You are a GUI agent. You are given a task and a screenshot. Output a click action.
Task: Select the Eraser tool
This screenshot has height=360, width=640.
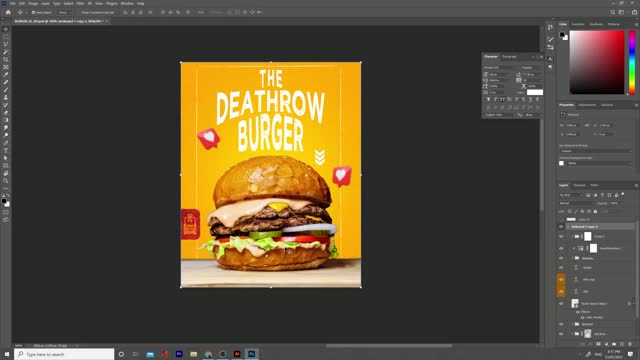[x=6, y=113]
